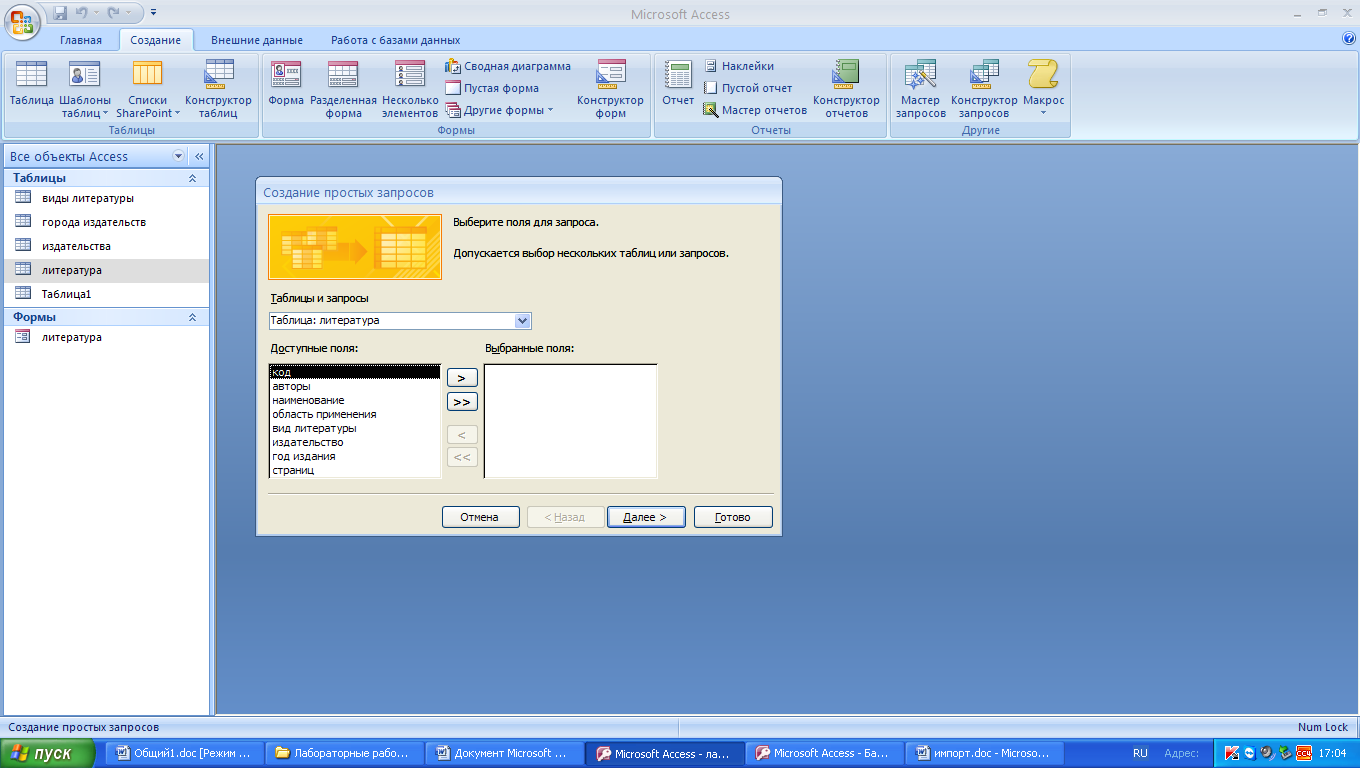Image resolution: width=1360 pixels, height=768 pixels.
Task: Open Шаблоны таблиц dropdown
Action: click(85, 88)
